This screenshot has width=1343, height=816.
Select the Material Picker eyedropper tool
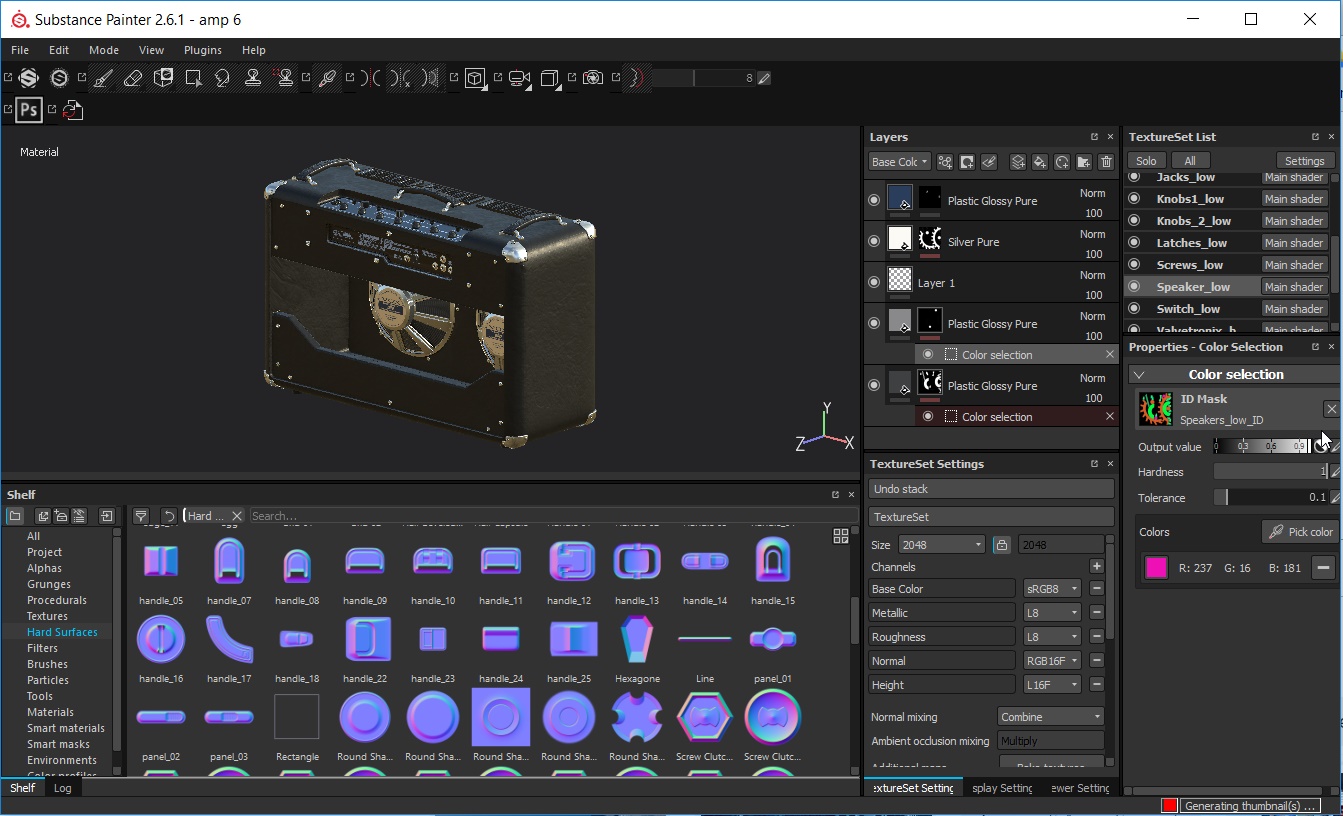pos(326,78)
